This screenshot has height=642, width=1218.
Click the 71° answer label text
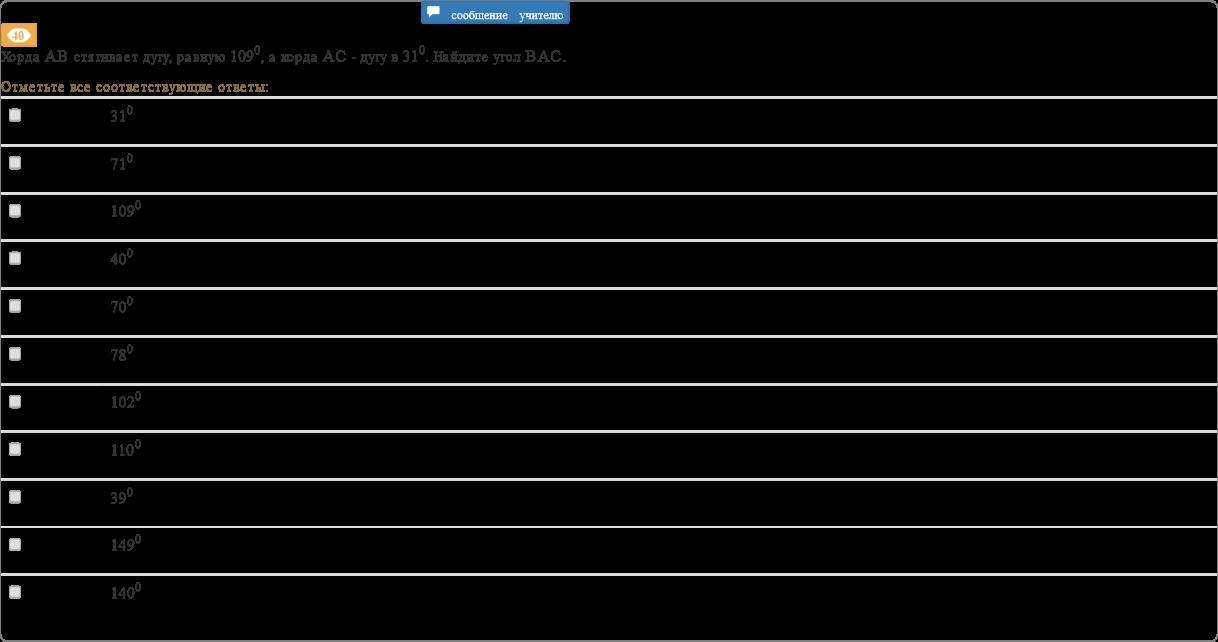pyautogui.click(x=121, y=163)
